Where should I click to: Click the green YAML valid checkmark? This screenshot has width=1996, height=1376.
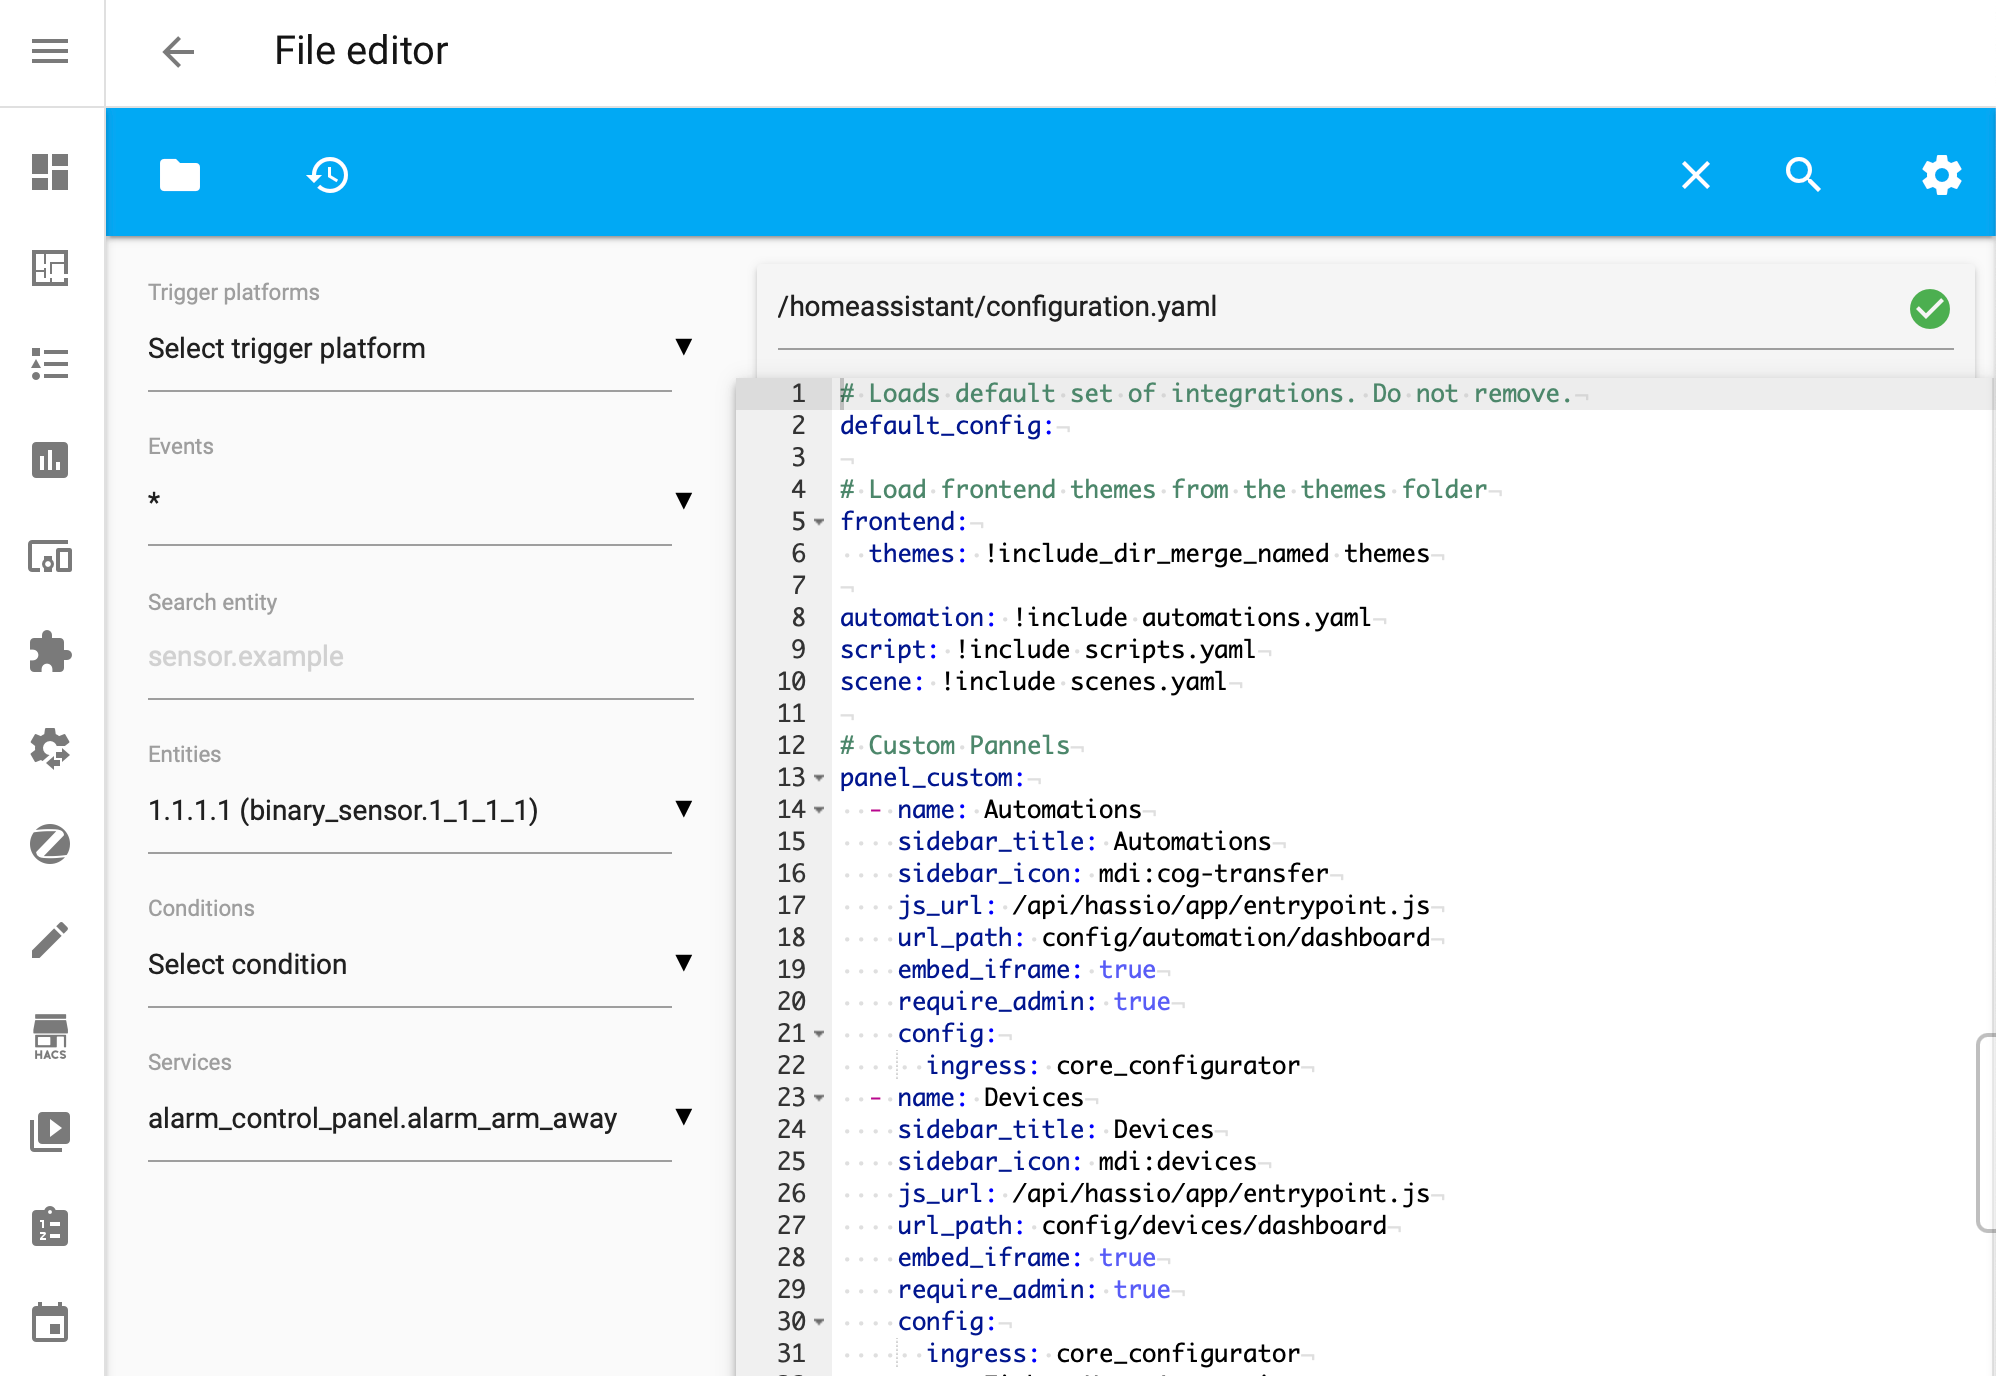point(1929,308)
